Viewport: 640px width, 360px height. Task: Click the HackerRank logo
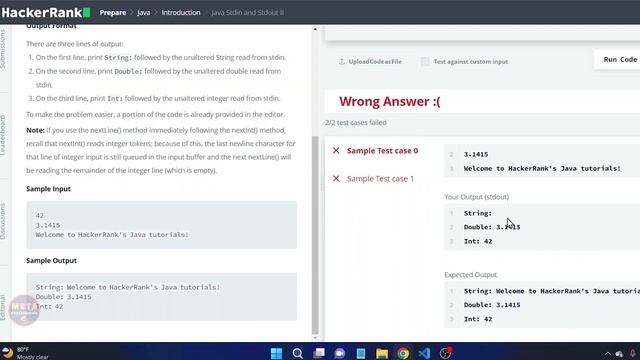click(x=46, y=13)
